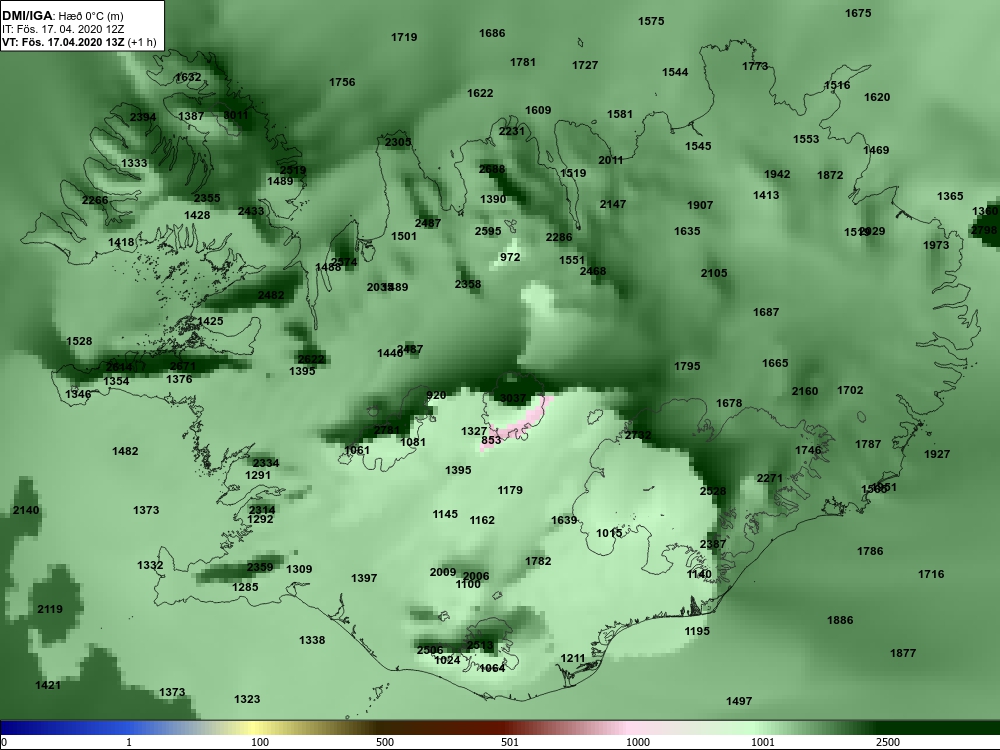Click the map value 2105
Screen dimensions: 1000x750
point(714,273)
